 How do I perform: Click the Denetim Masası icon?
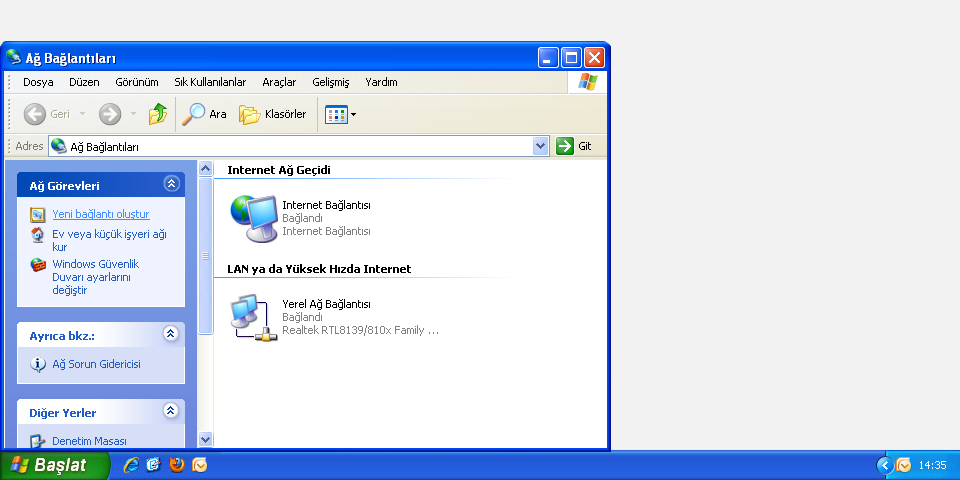(x=37, y=441)
